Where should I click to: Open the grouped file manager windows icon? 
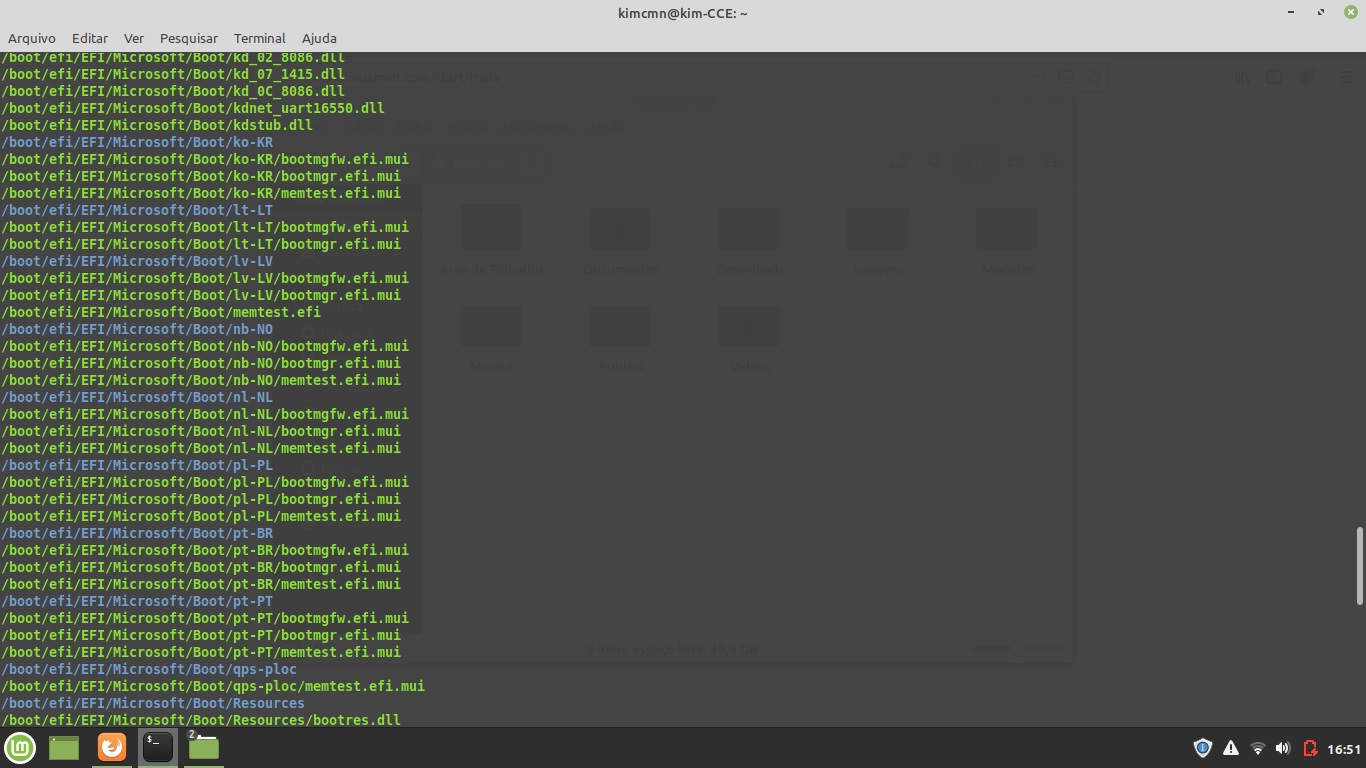click(203, 747)
